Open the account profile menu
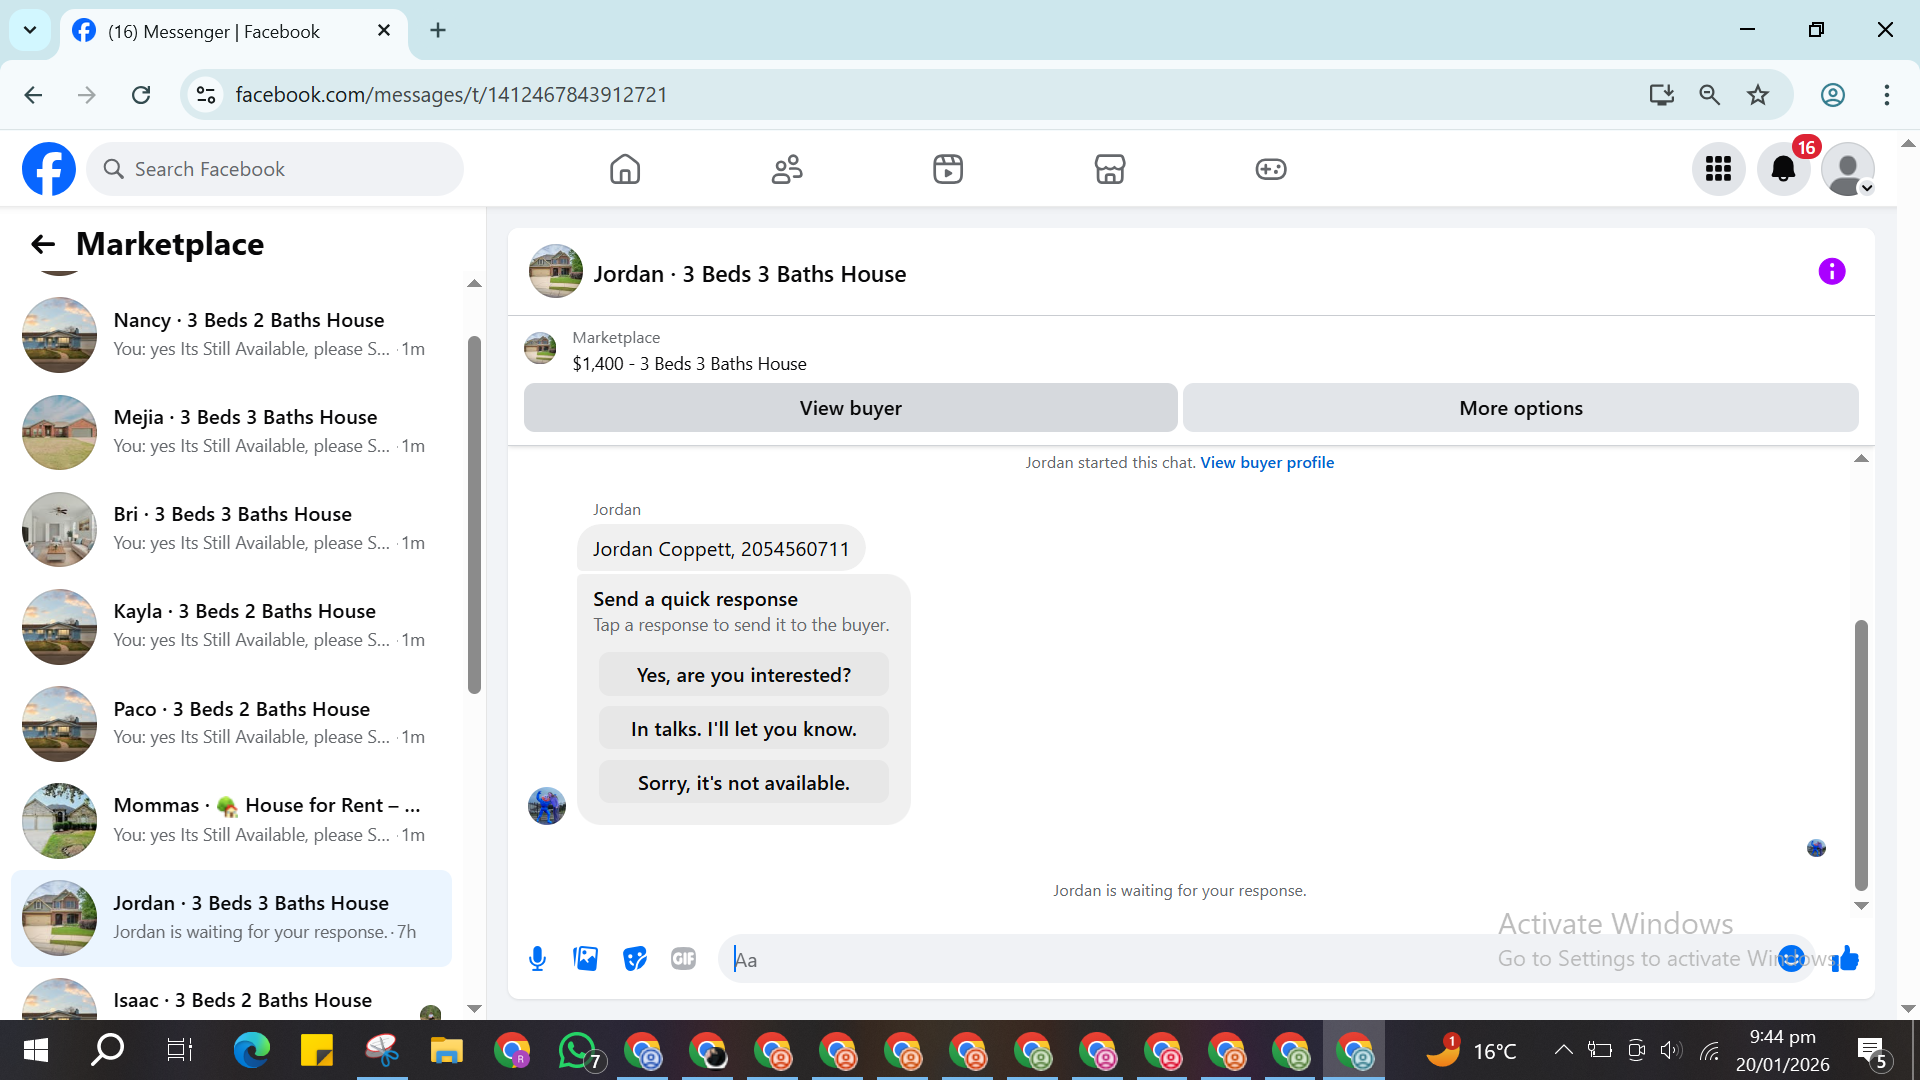Screen dimensions: 1920x1080 point(1848,169)
